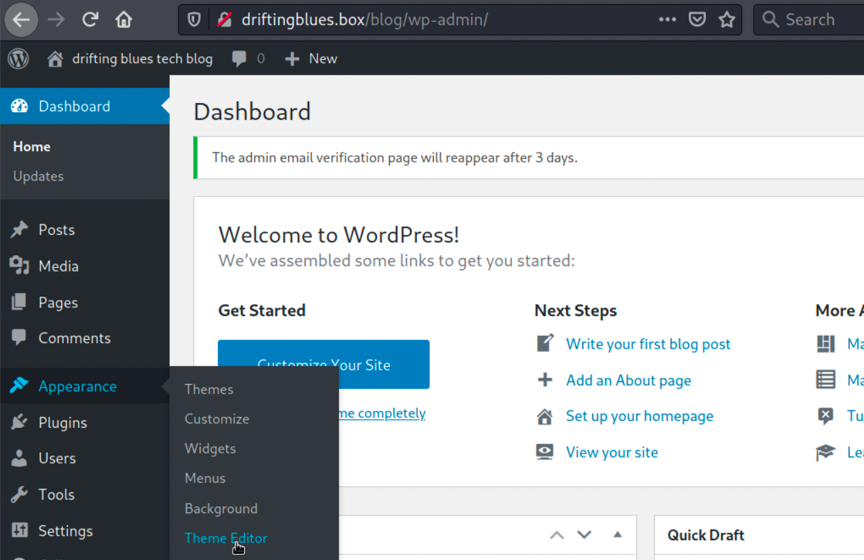Bookmark this page with the star icon
864x560 pixels.
(x=727, y=20)
